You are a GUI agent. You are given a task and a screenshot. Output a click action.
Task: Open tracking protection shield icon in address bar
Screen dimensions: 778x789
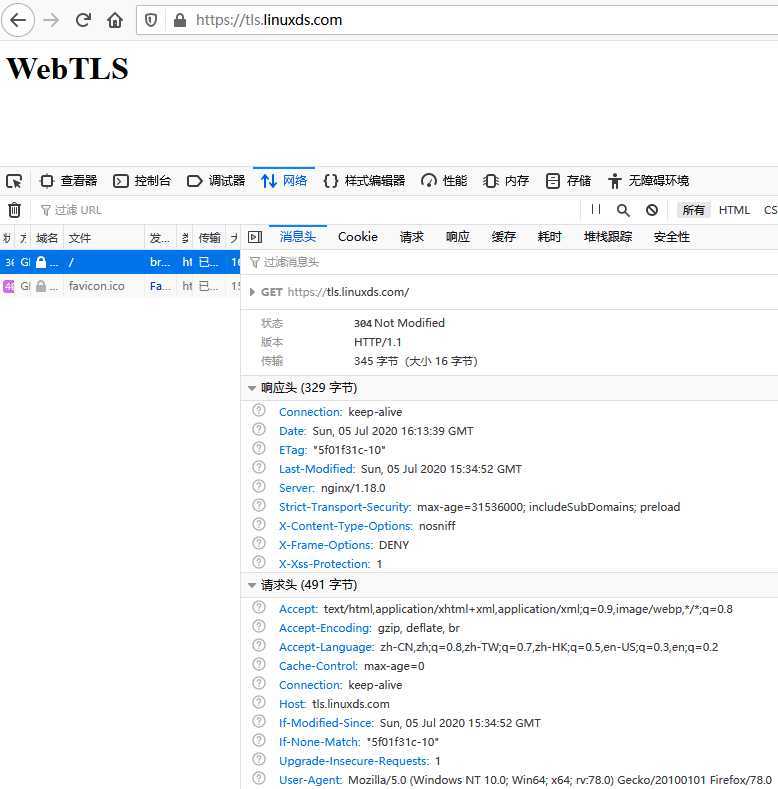coord(151,20)
